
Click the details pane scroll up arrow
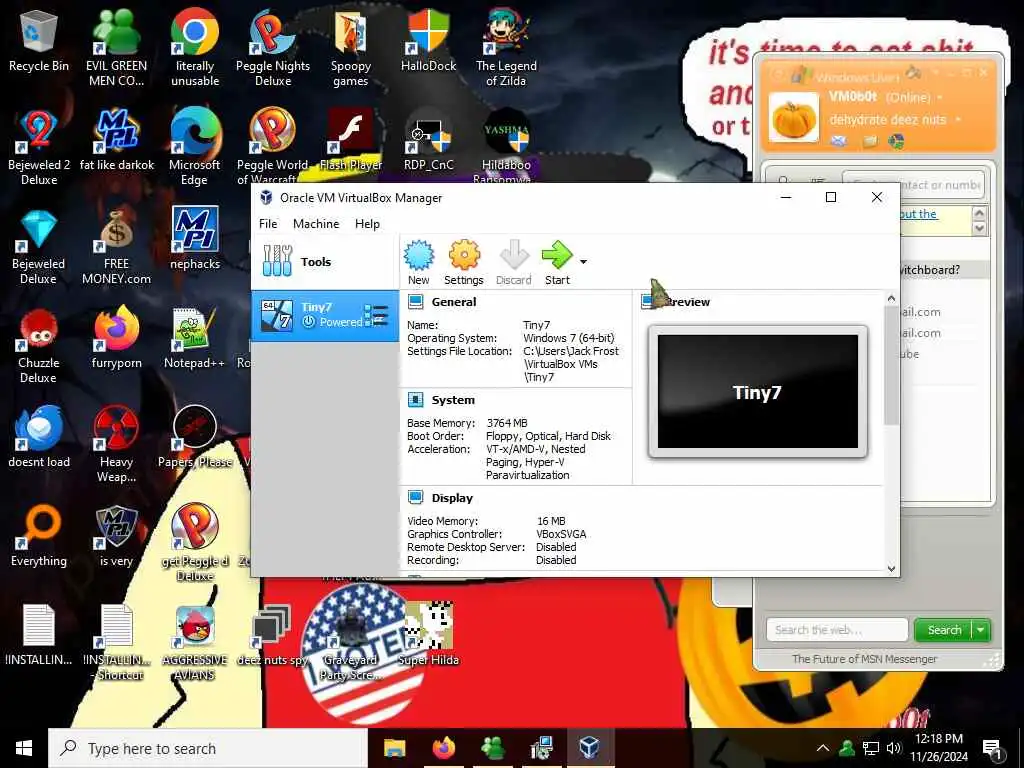[891, 298]
